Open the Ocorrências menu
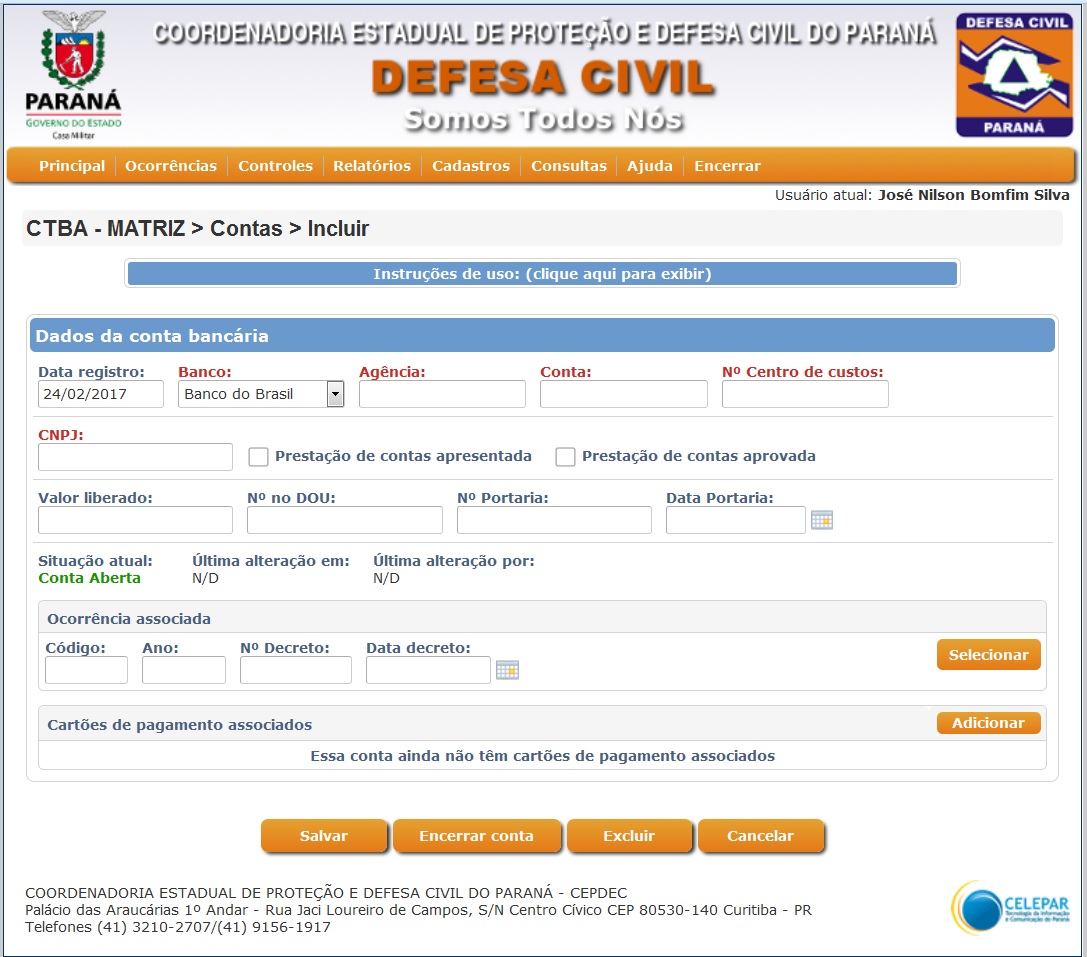1087x957 pixels. [x=171, y=166]
